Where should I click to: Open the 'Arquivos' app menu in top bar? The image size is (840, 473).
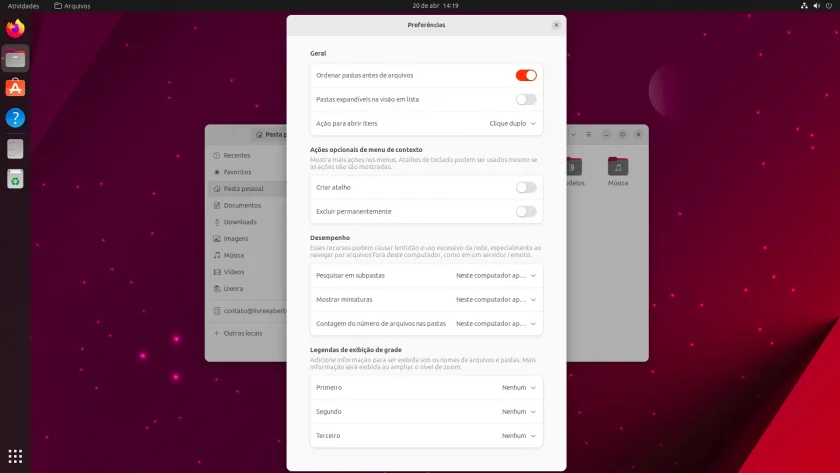pos(72,6)
